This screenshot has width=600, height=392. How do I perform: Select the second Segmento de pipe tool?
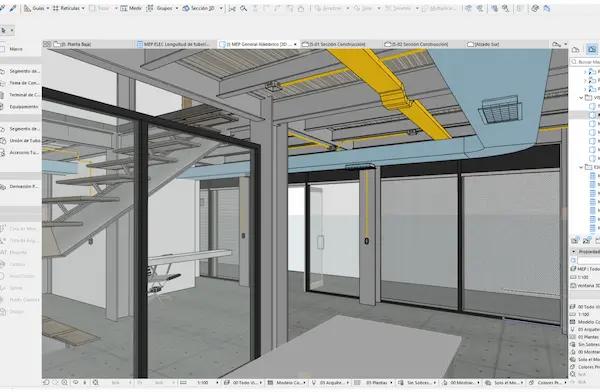point(20,129)
